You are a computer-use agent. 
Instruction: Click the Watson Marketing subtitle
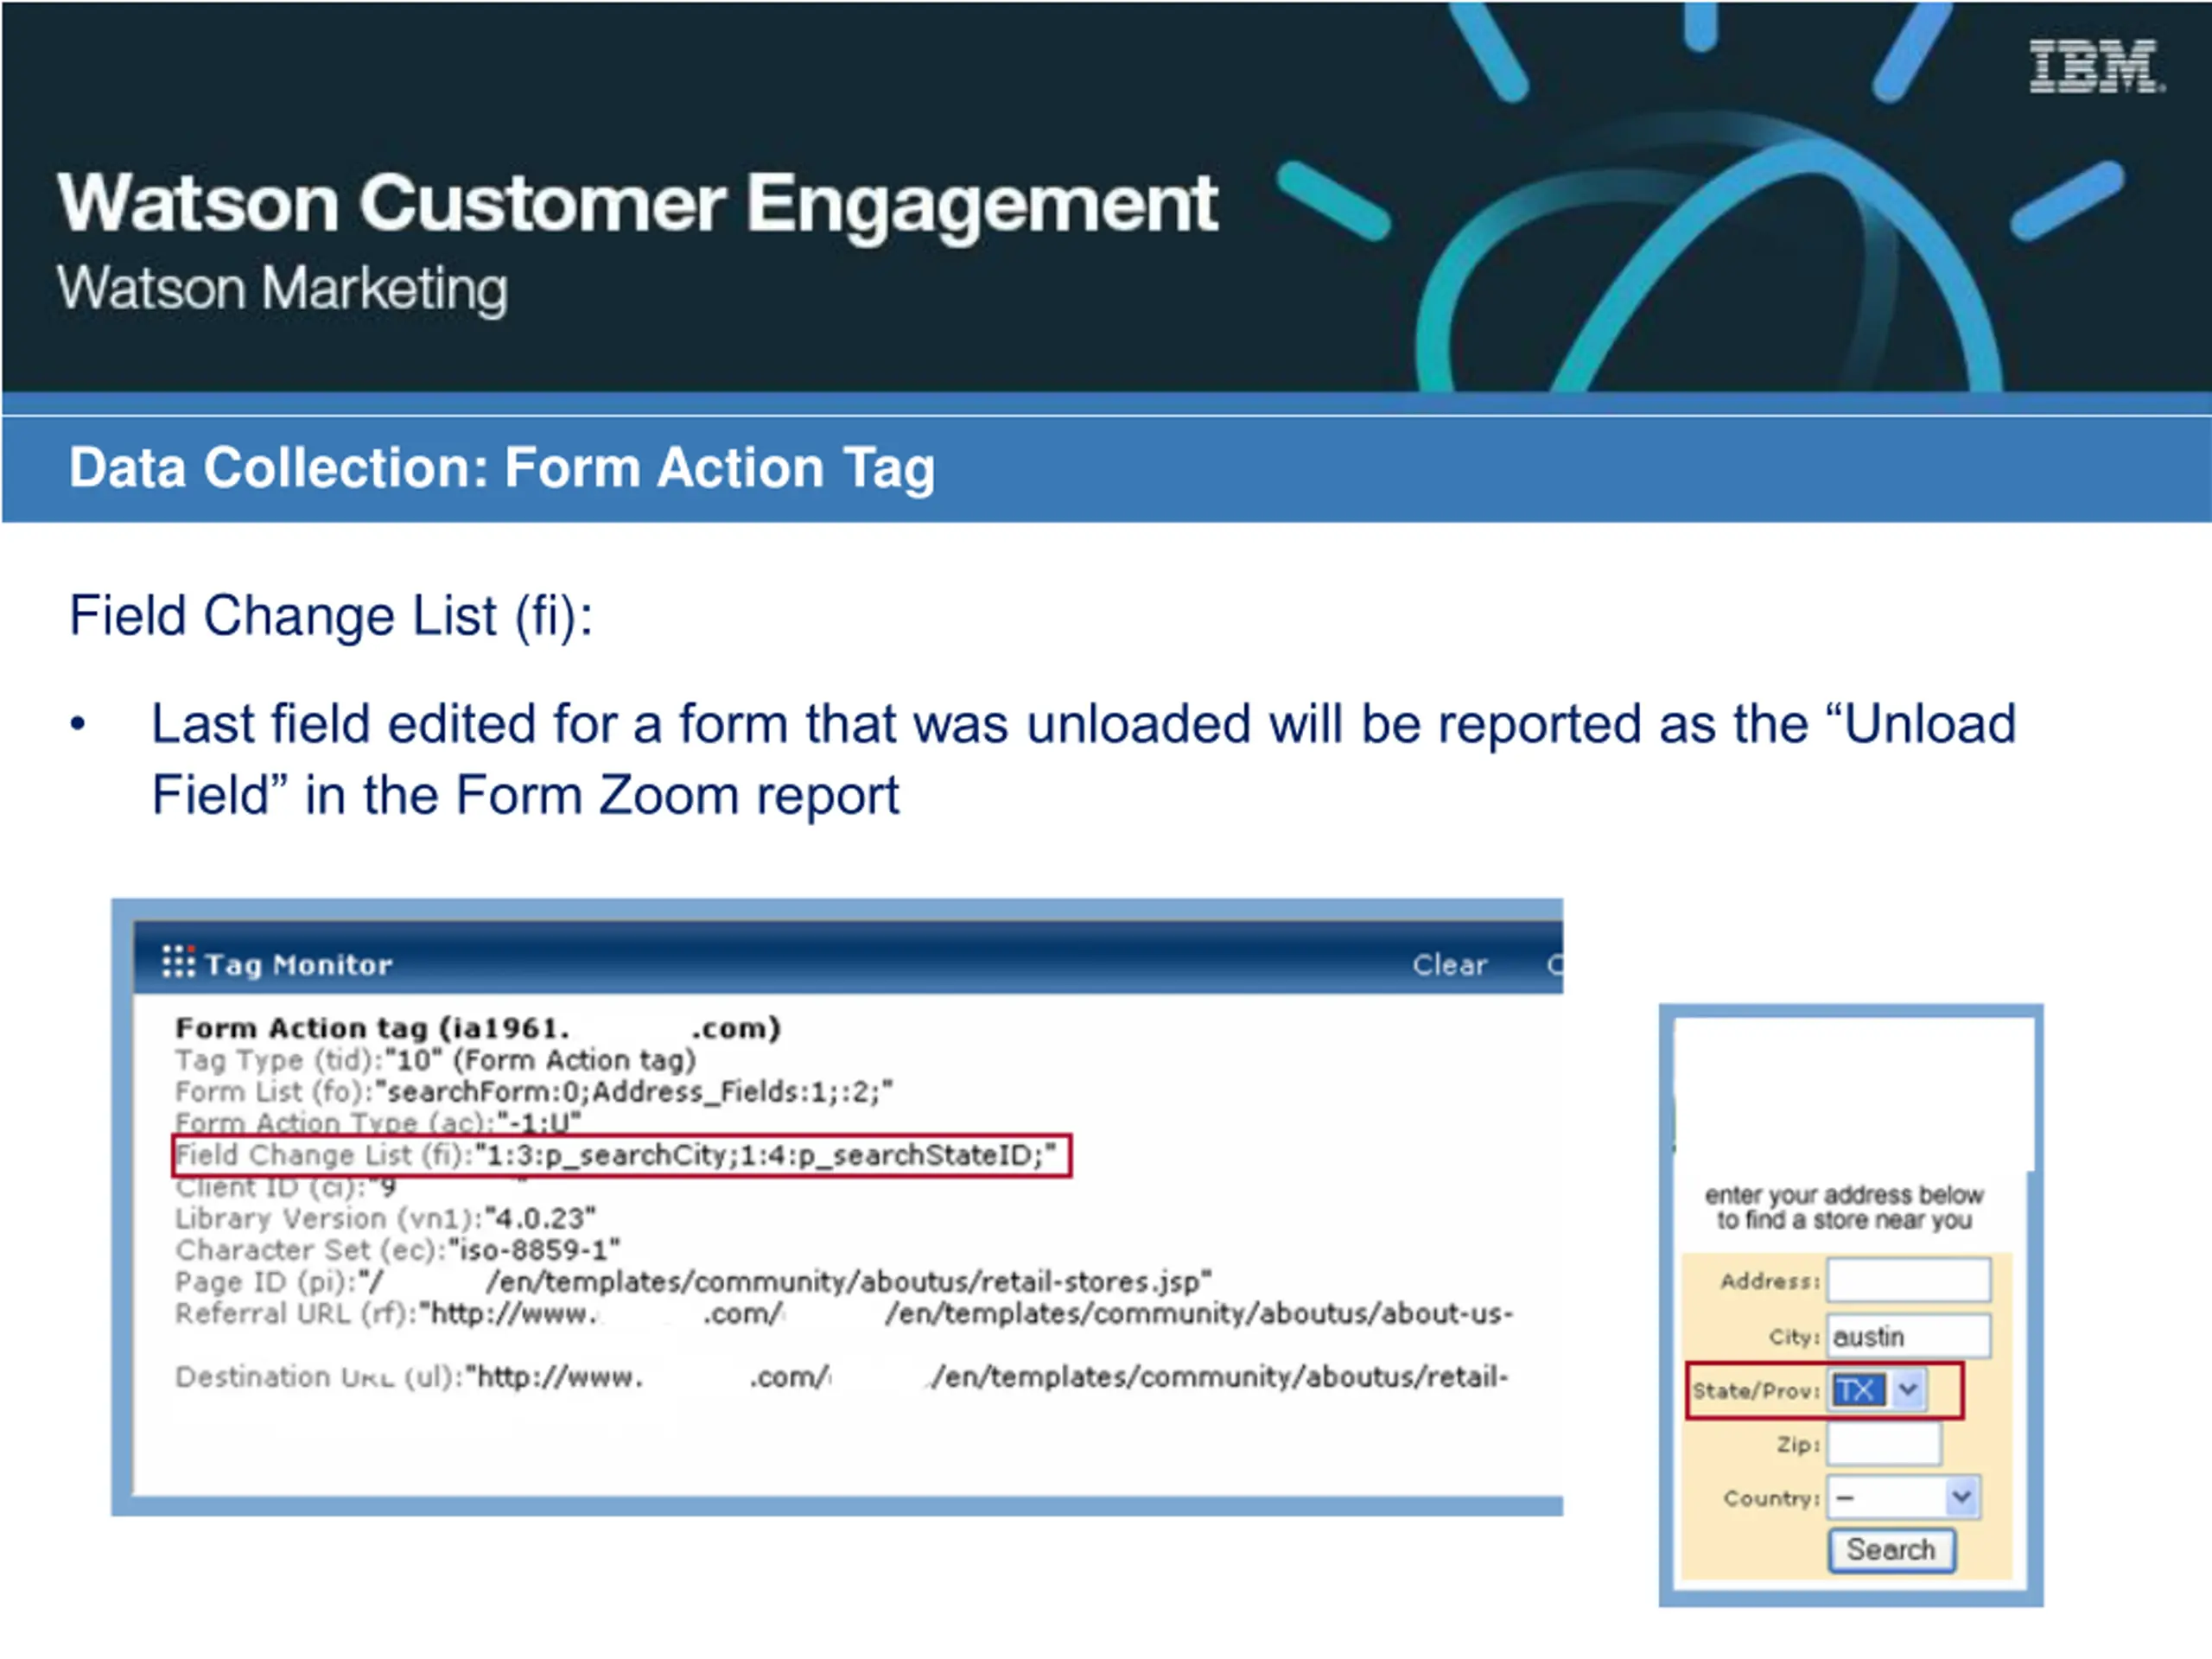282,289
